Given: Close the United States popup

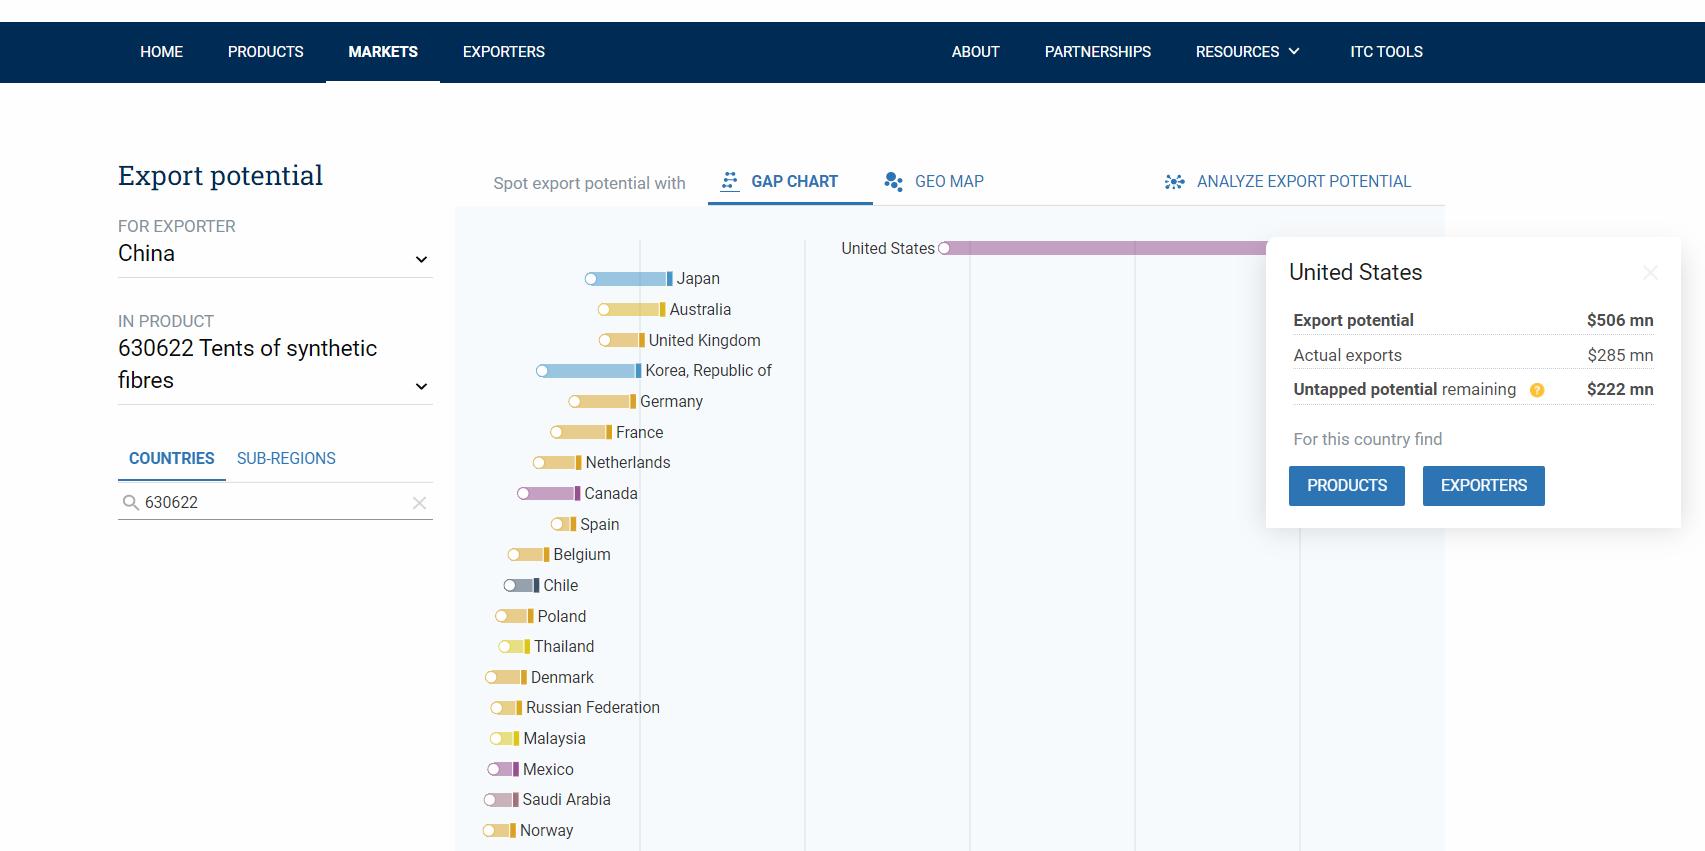Looking at the screenshot, I should tap(1650, 272).
